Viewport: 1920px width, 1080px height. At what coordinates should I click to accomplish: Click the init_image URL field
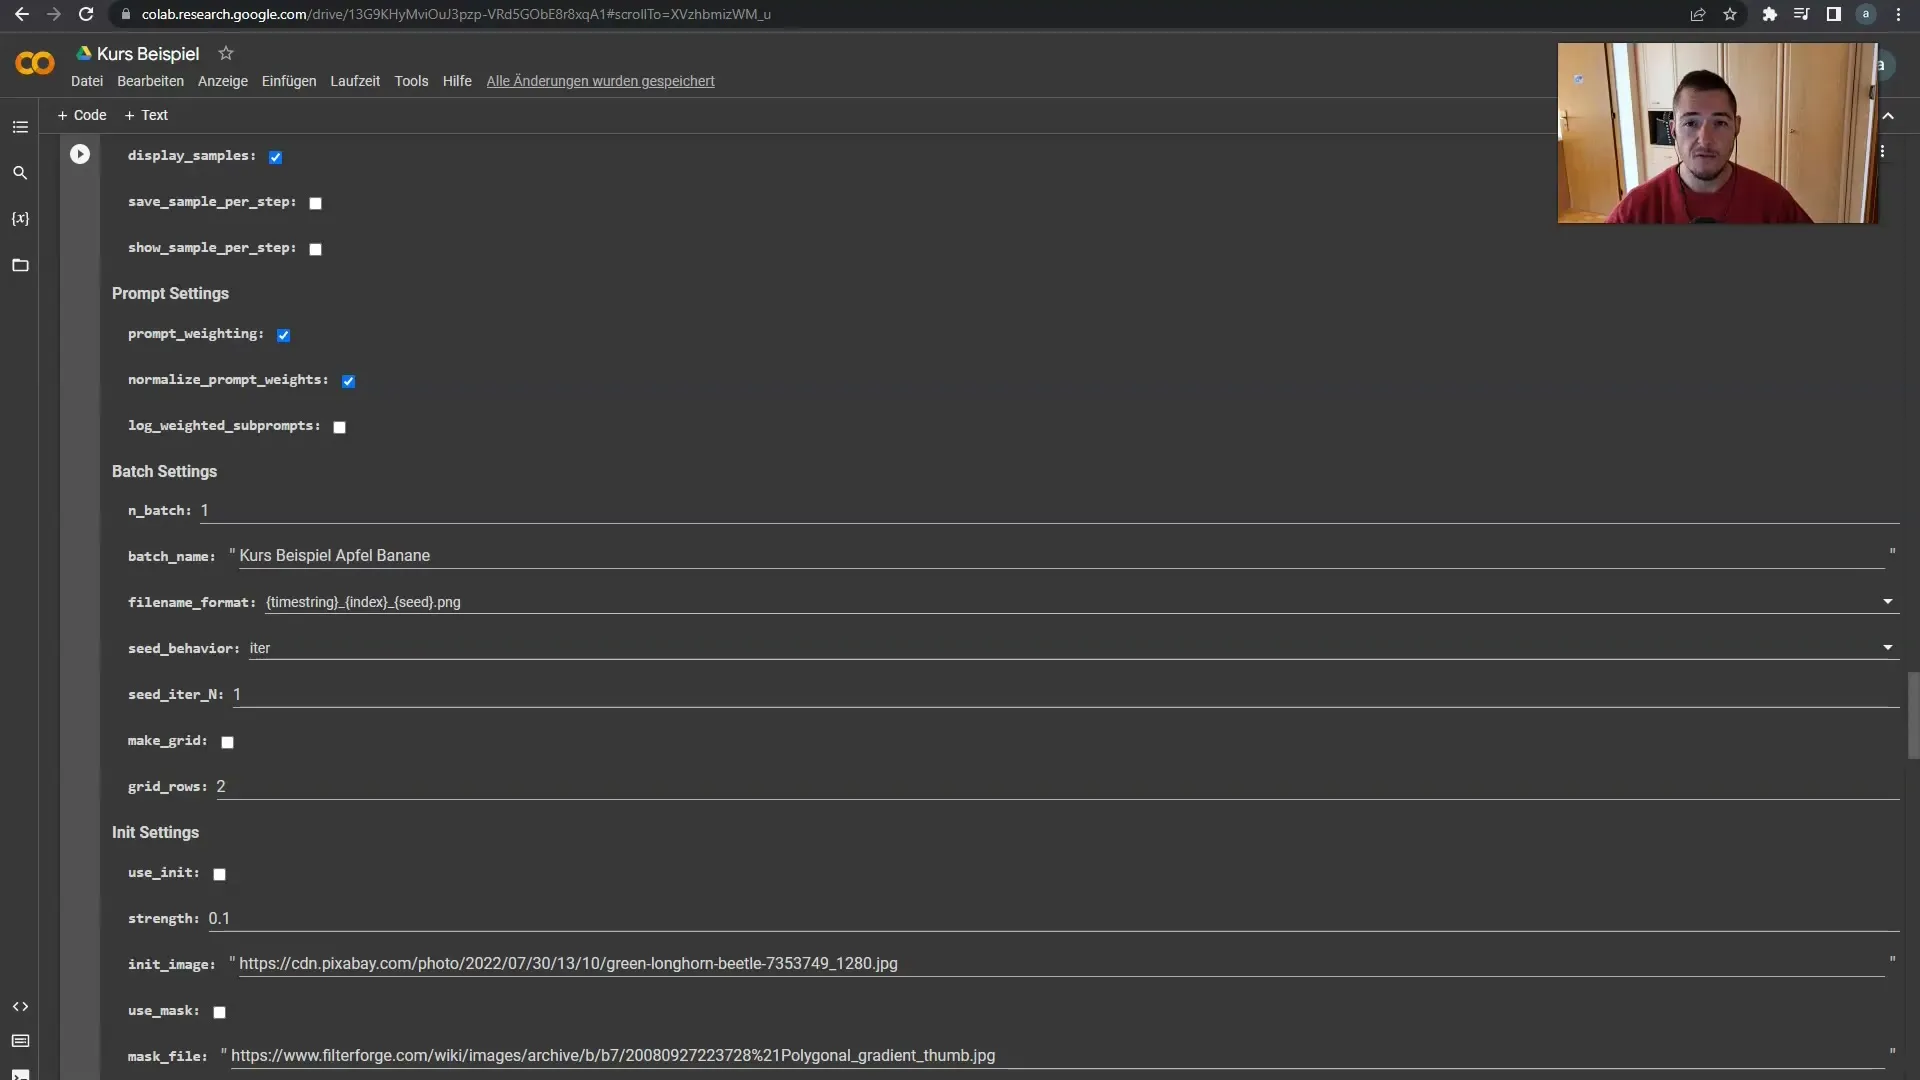pos(1061,964)
